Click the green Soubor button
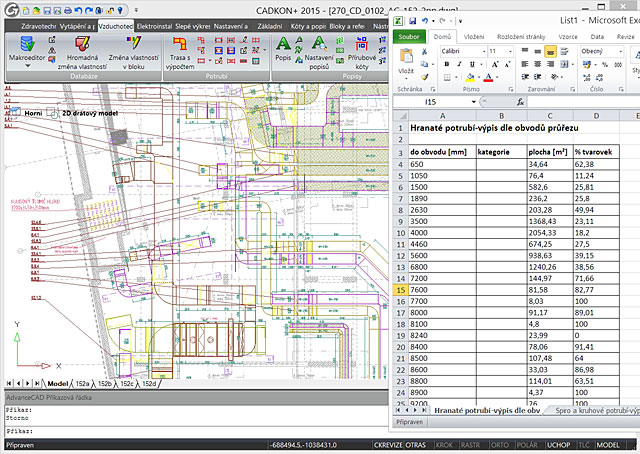640x454 pixels. [409, 37]
